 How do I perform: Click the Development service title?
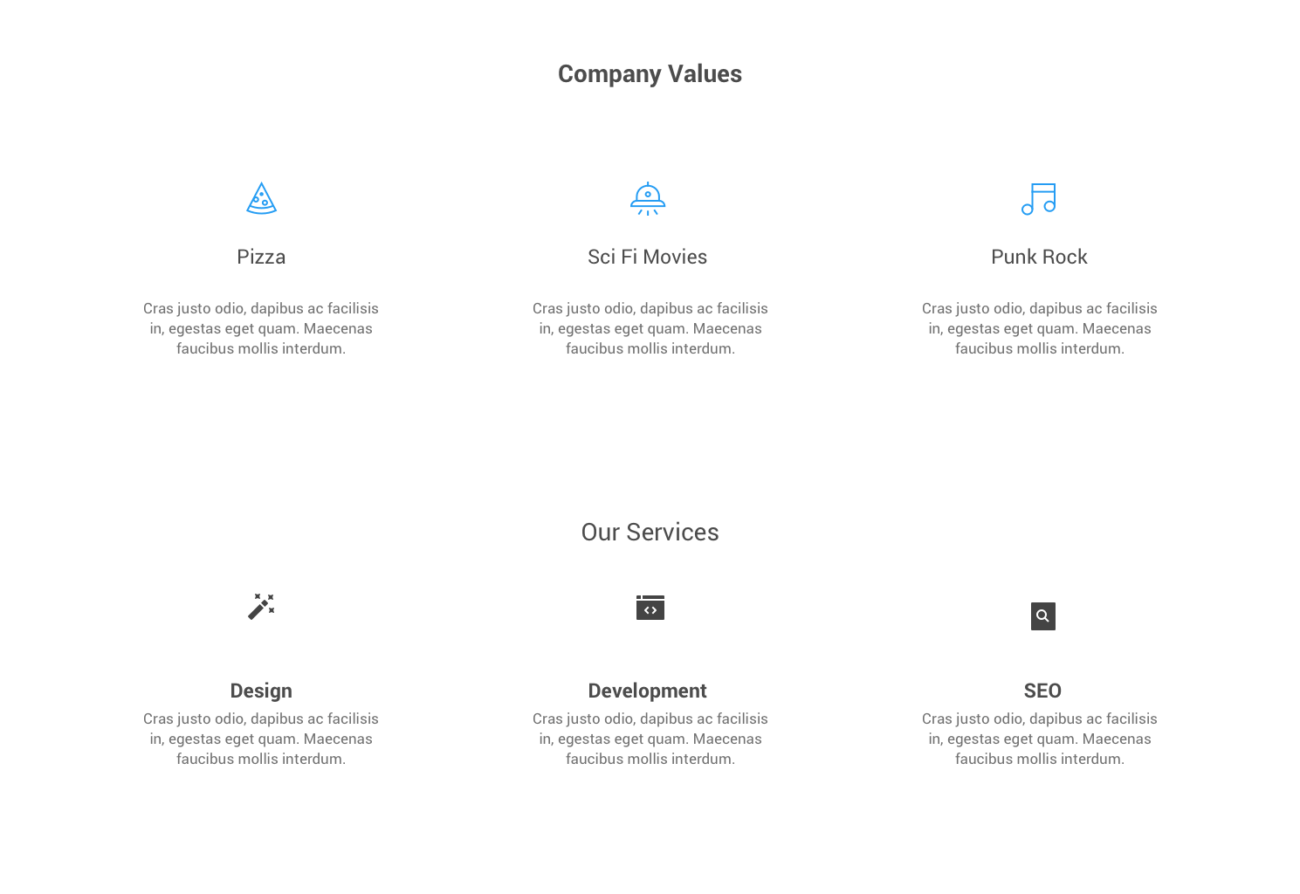coord(647,690)
